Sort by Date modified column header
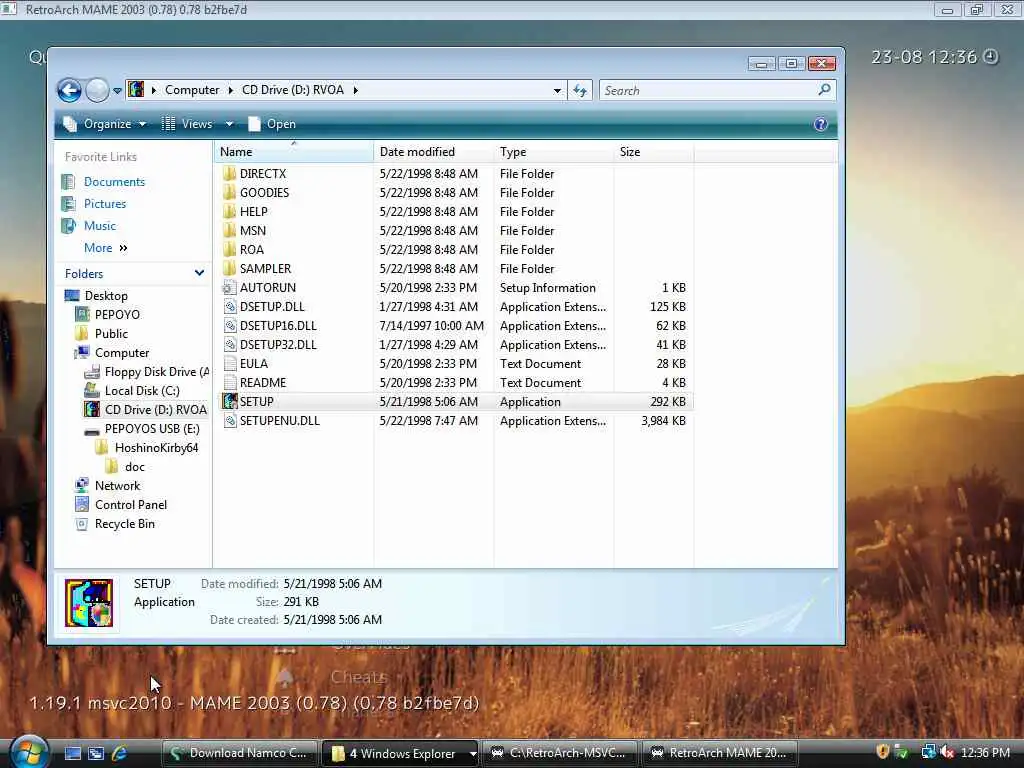 (434, 152)
